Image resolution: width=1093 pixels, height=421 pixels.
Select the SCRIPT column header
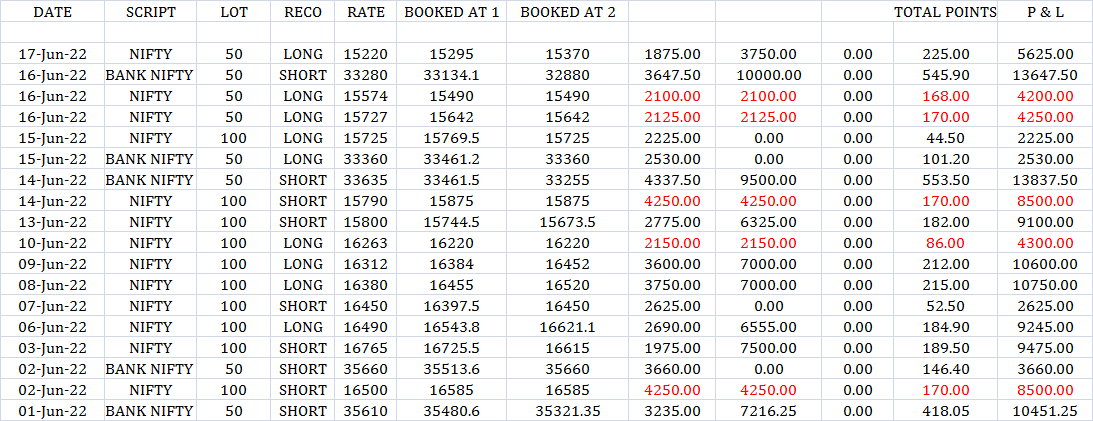click(x=151, y=13)
